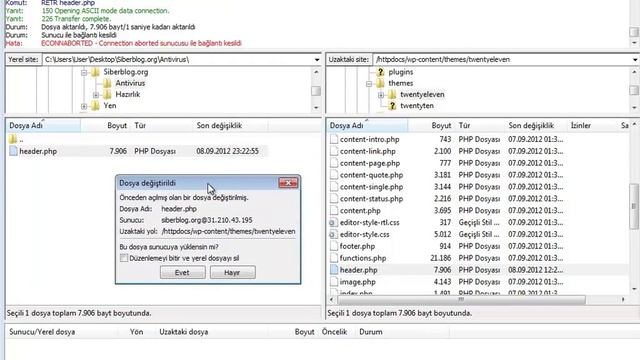Click the 21.186 size of functions.php
Image resolution: width=640 pixels, height=360 pixels.
(x=441, y=258)
